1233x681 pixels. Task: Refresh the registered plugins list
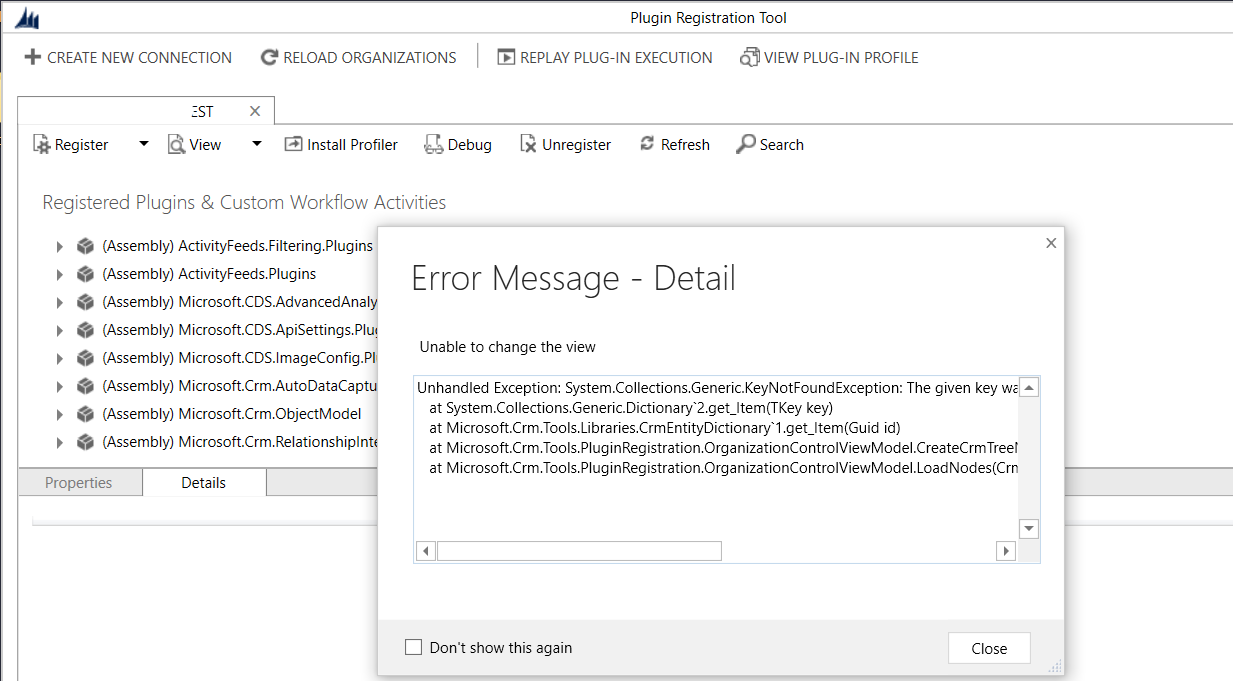coord(673,144)
